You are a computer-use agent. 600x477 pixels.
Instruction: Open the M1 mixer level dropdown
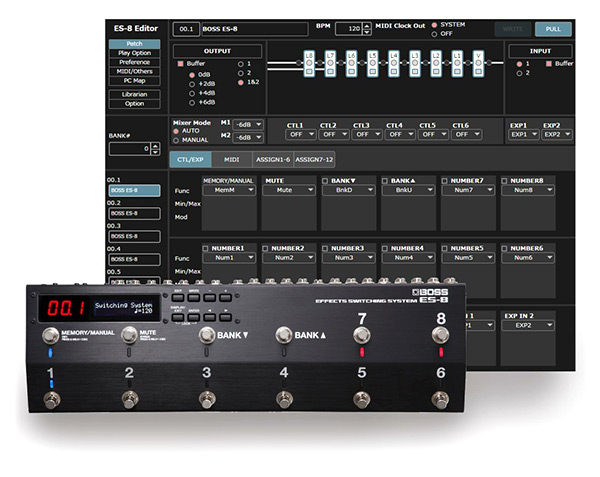click(248, 125)
